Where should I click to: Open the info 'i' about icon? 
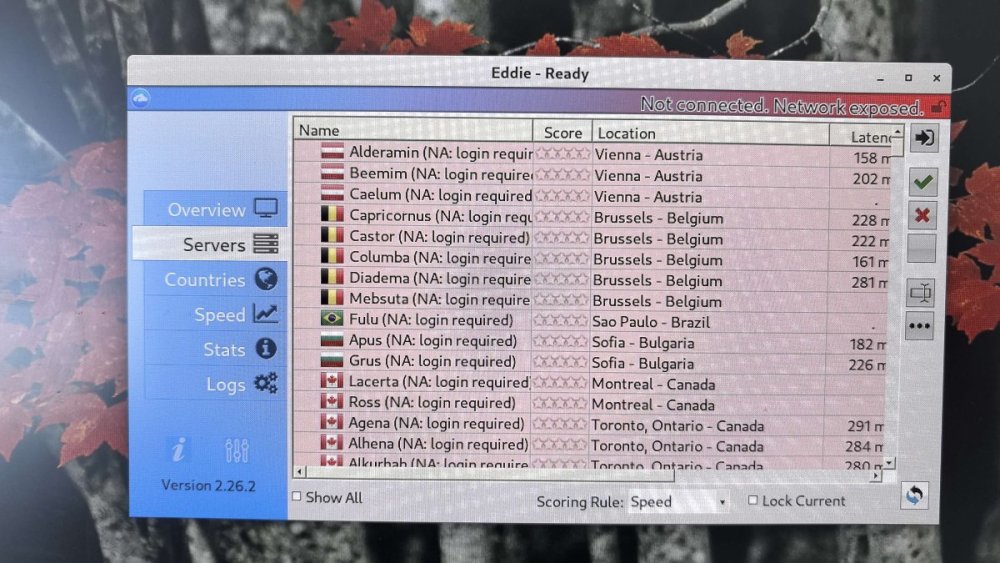[179, 450]
